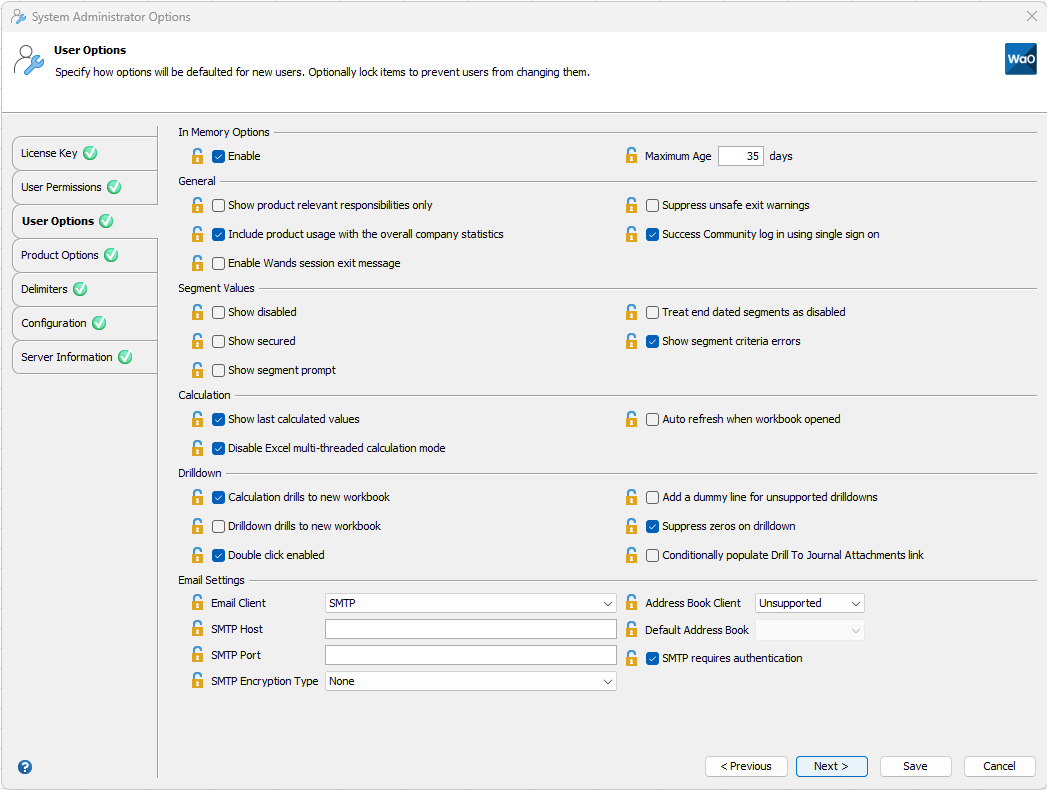This screenshot has width=1047, height=790.
Task: Click the help question mark icon
Action: pyautogui.click(x=24, y=766)
